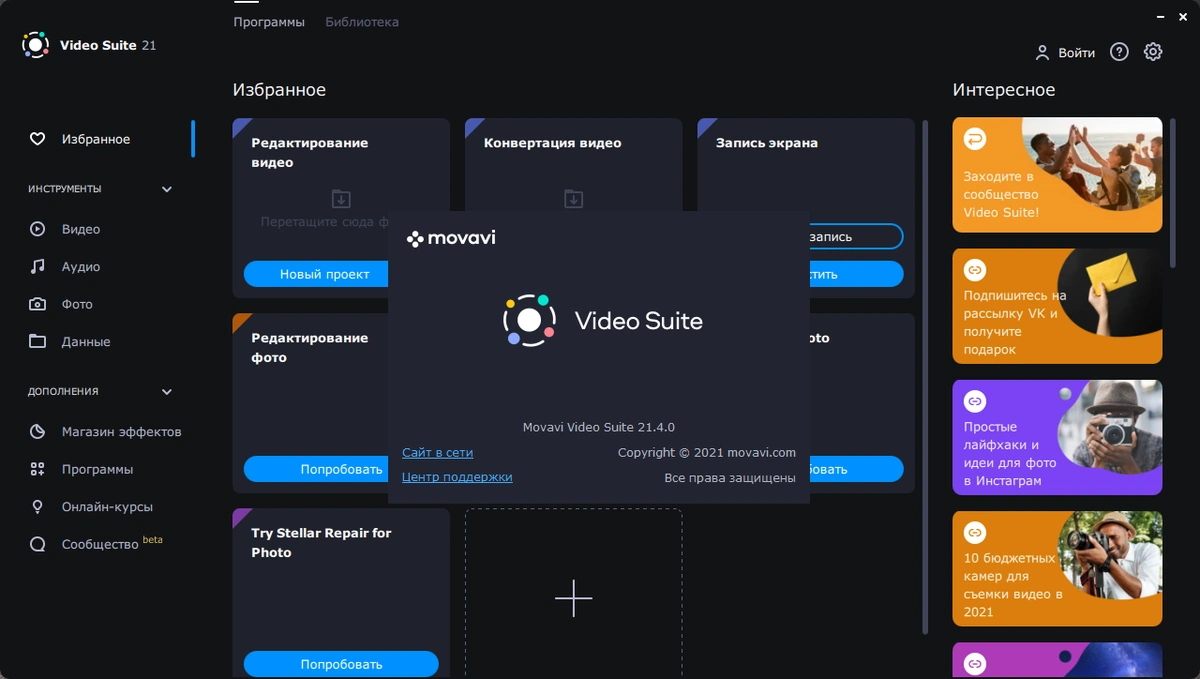Screen dimensions: 1200x679
Task: Click the Редактирование фото card title
Action: tap(309, 348)
